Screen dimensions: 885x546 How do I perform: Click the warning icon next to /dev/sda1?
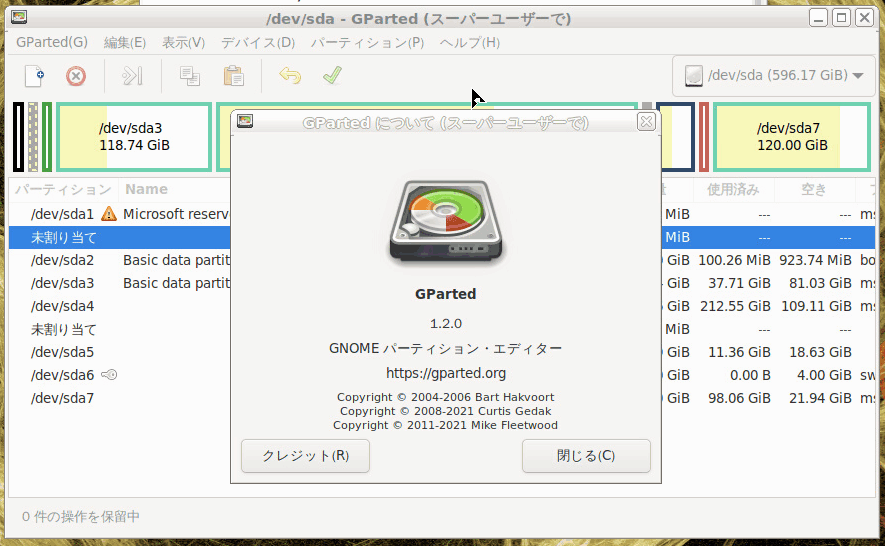[x=108, y=214]
